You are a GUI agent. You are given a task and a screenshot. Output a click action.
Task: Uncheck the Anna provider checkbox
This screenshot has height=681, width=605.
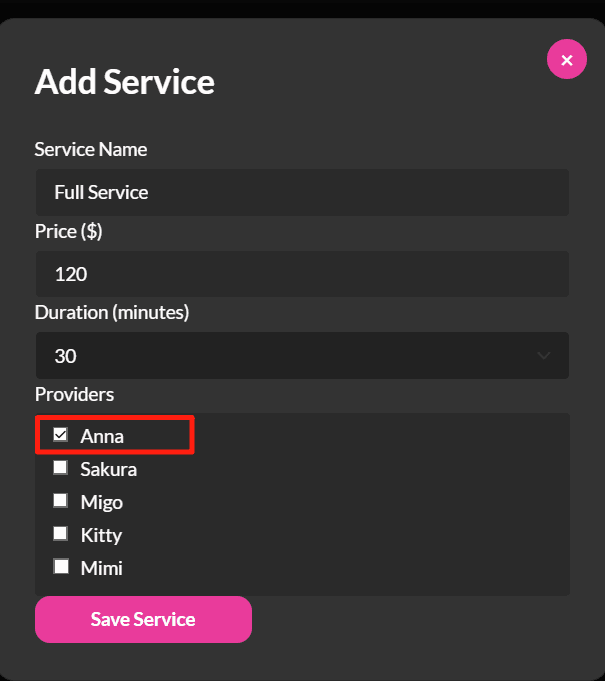pyautogui.click(x=61, y=435)
